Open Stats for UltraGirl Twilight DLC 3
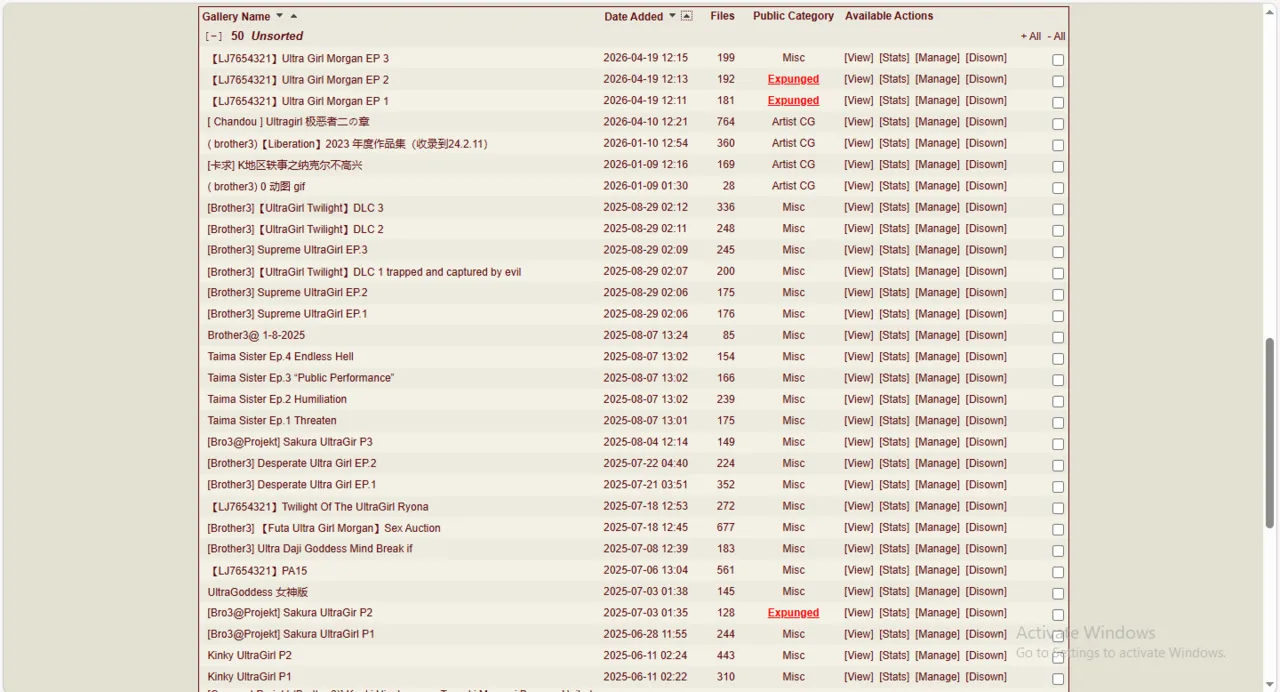This screenshot has width=1280, height=692. click(894, 207)
